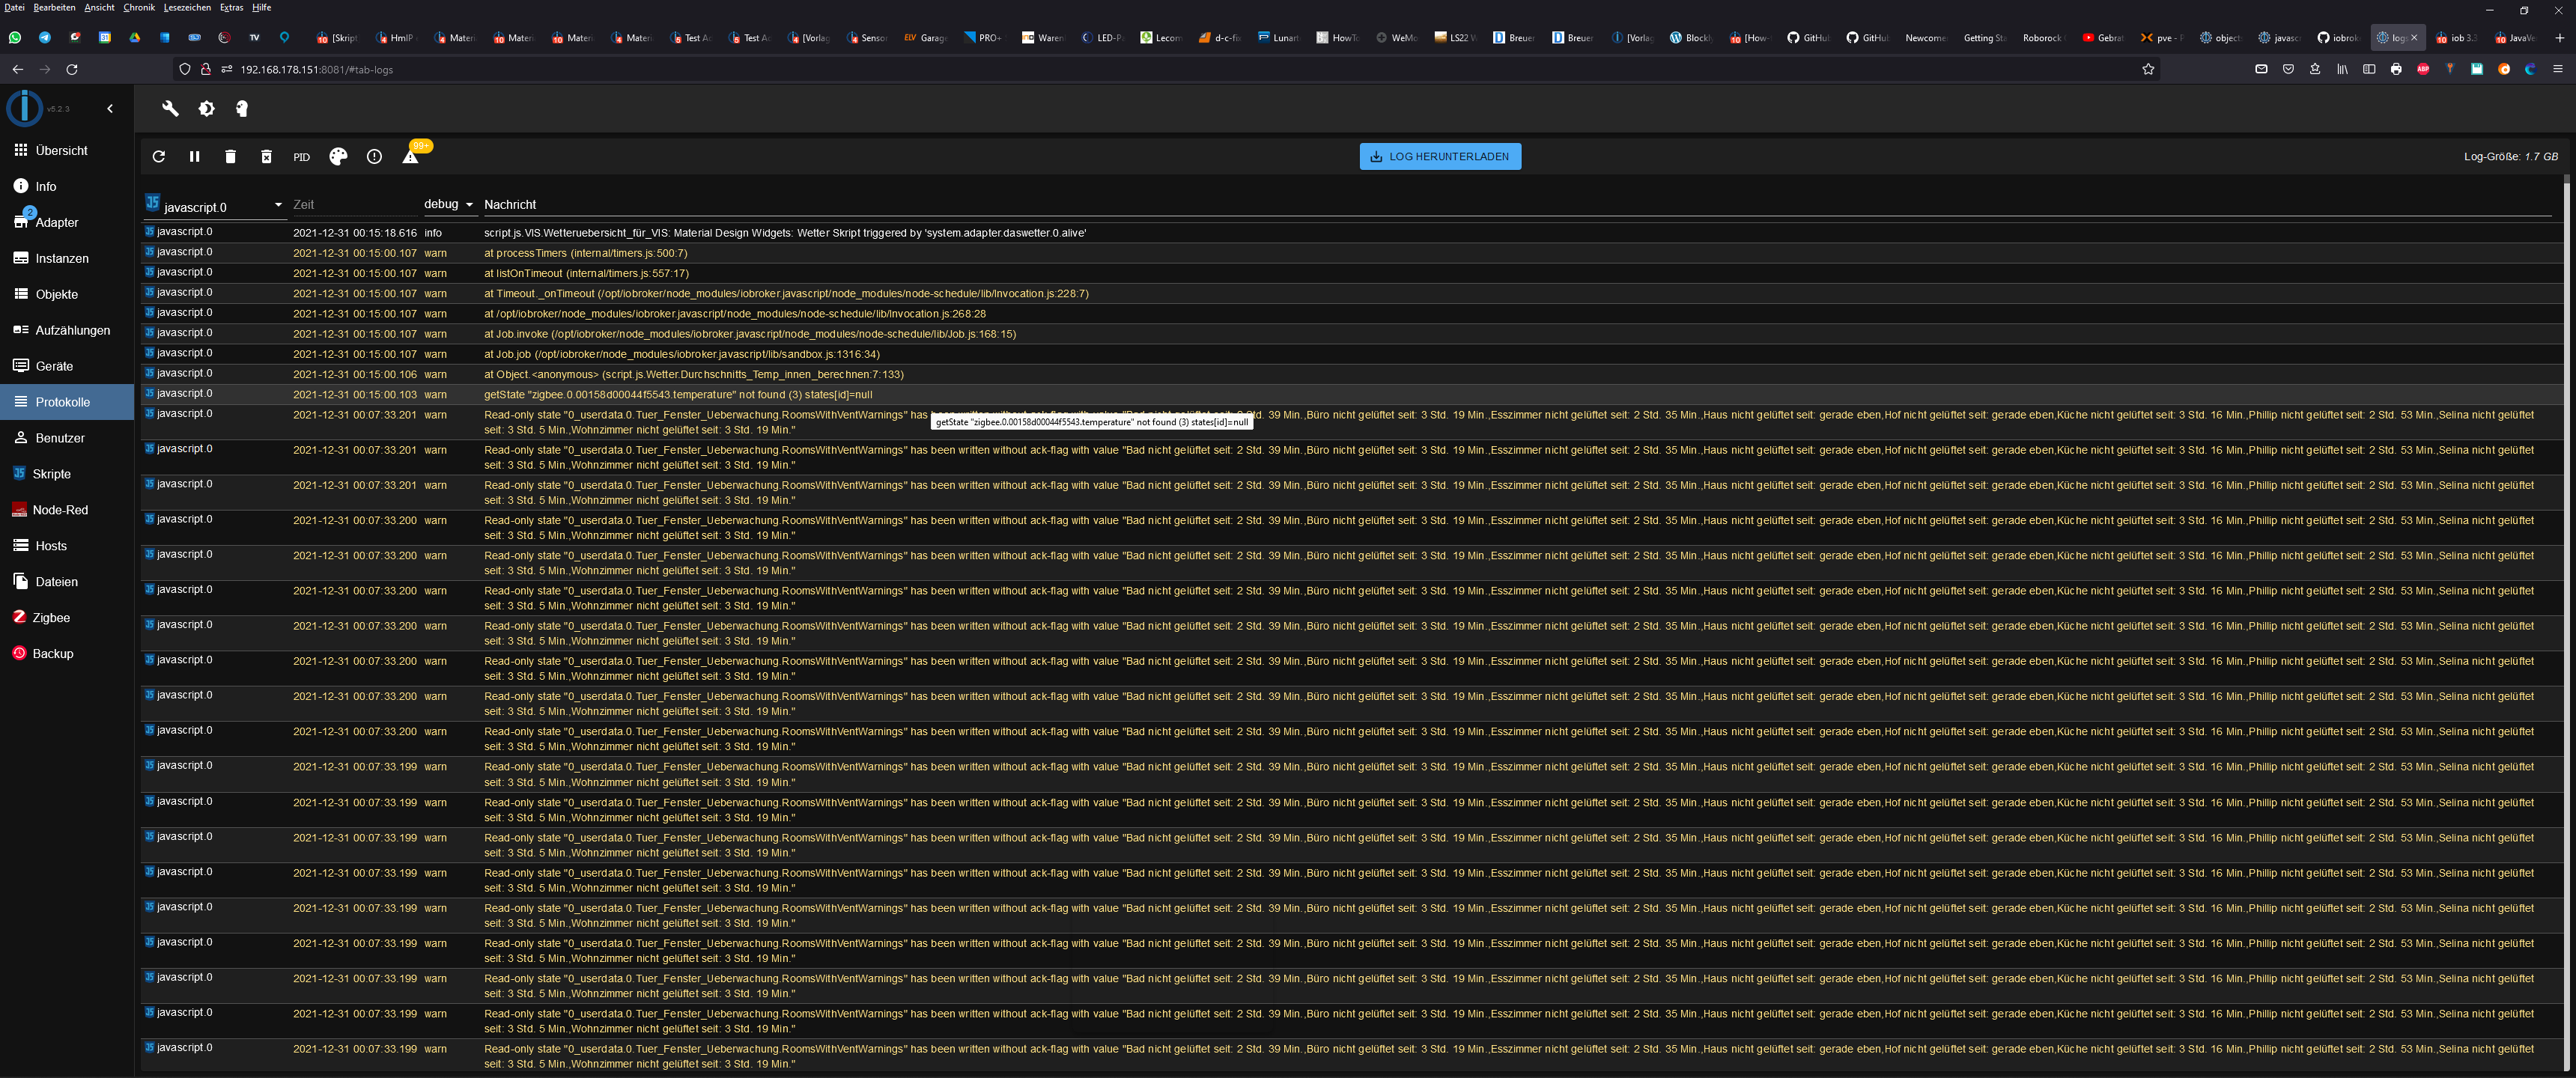Image resolution: width=2576 pixels, height=1078 pixels.
Task: Open the debug log-level dropdown
Action: tap(448, 204)
